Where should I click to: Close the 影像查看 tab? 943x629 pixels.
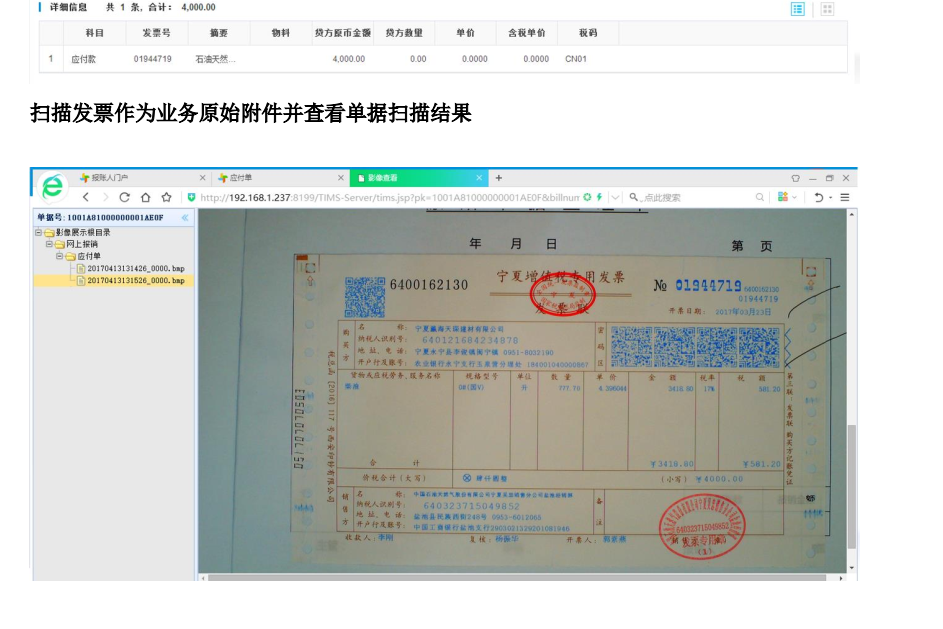click(479, 178)
